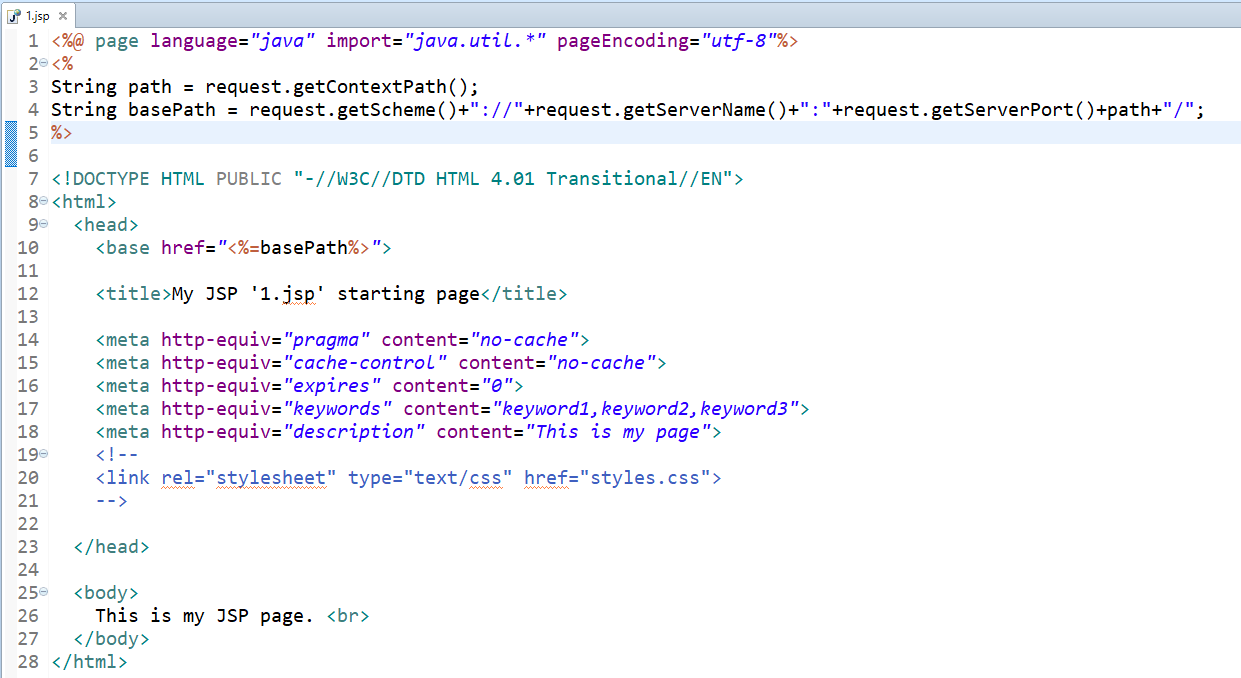Click the closing </html> tag
The width and height of the screenshot is (1241, 678).
pos(89,662)
